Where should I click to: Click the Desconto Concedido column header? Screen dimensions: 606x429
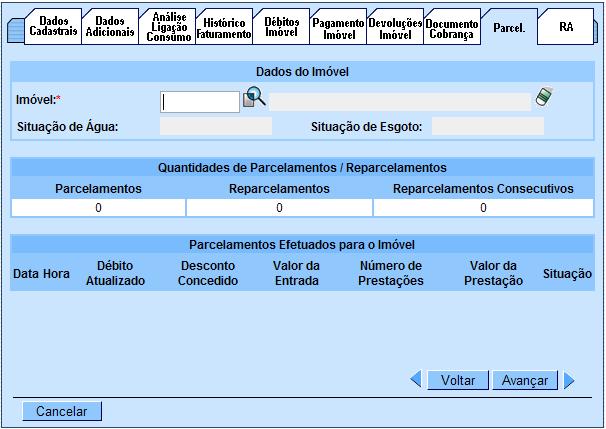tap(208, 273)
